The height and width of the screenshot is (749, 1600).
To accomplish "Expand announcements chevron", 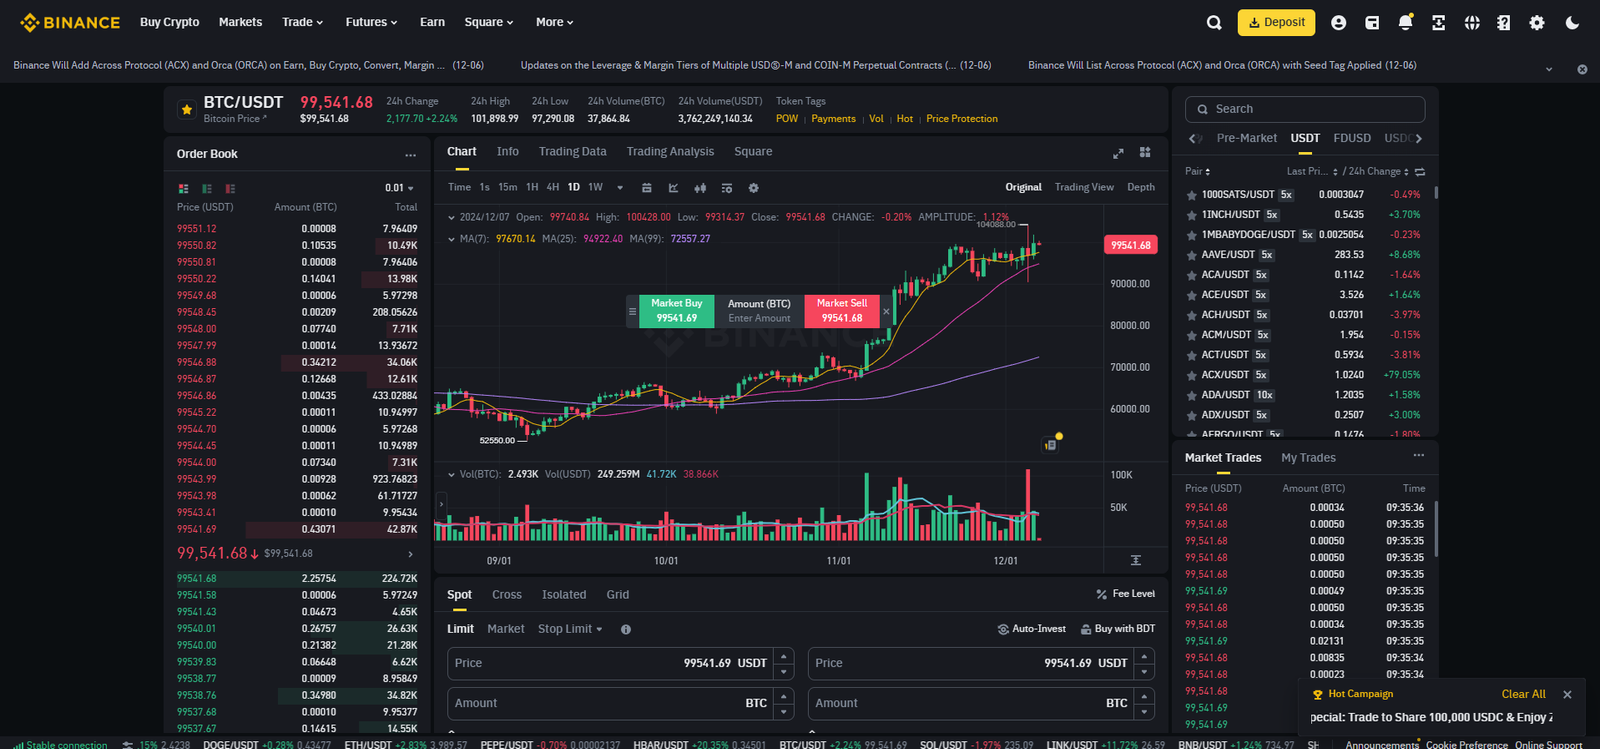I will [x=1549, y=69].
